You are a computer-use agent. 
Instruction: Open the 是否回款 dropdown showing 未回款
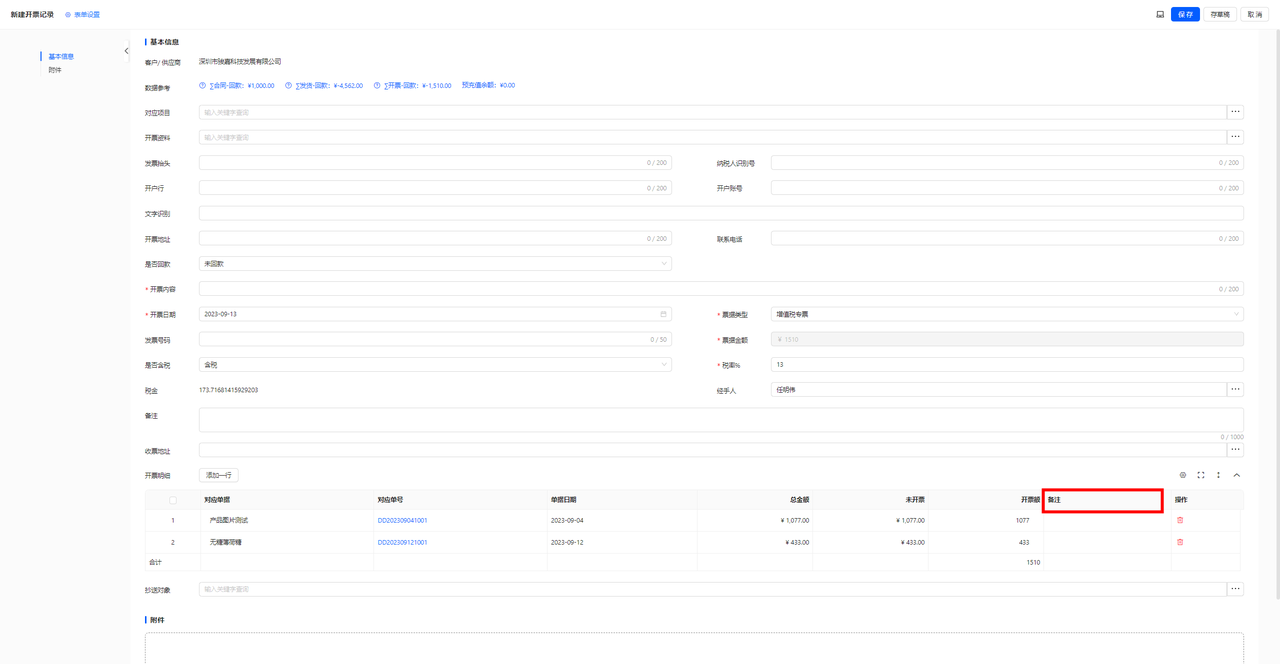tap(435, 264)
